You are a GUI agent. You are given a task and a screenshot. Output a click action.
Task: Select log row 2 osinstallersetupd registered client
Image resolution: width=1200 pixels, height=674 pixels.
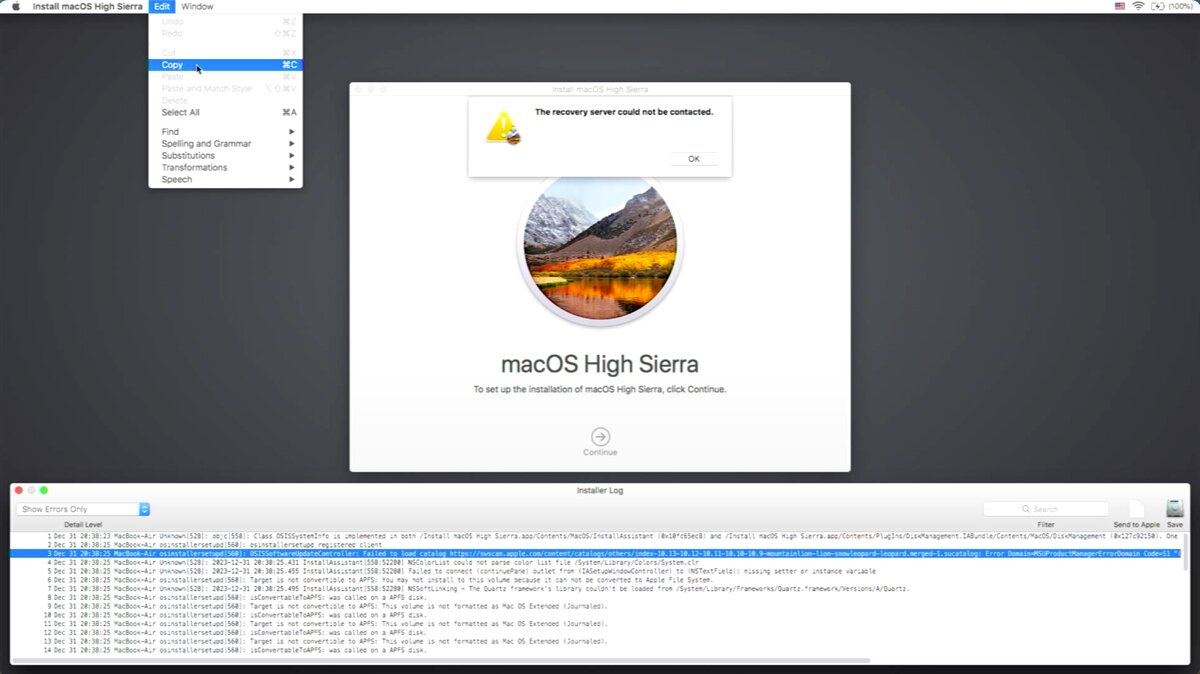(597, 545)
